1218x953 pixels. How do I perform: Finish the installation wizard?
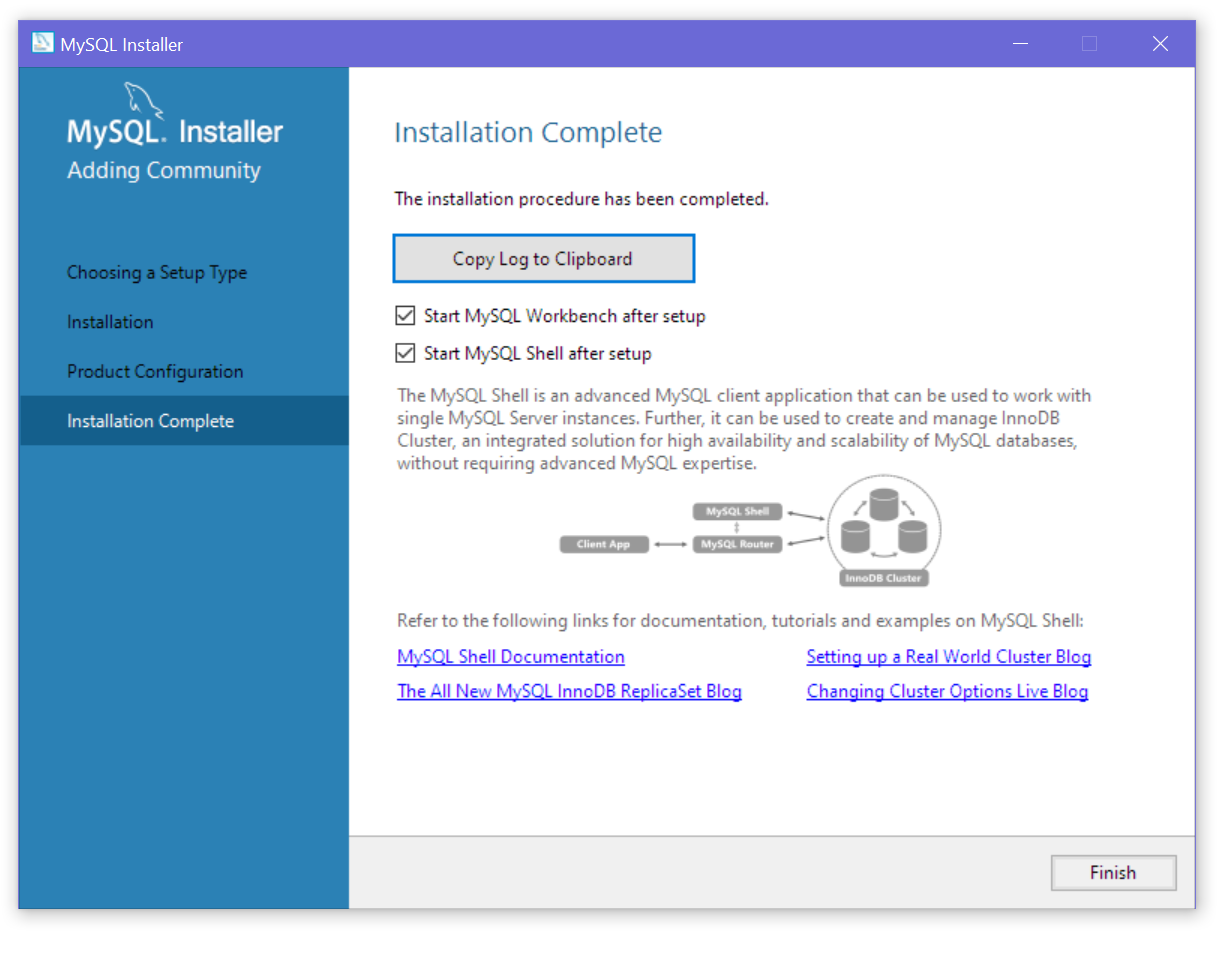point(1113,873)
